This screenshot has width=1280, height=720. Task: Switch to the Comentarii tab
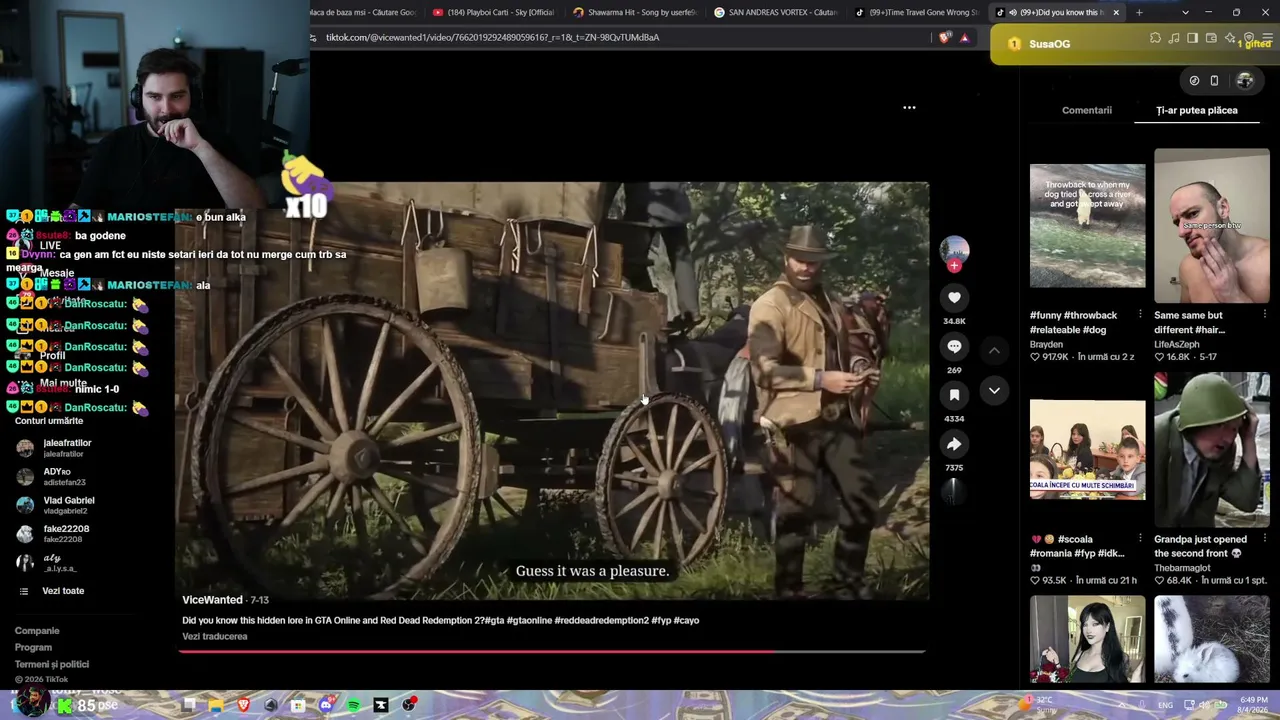[x=1086, y=110]
